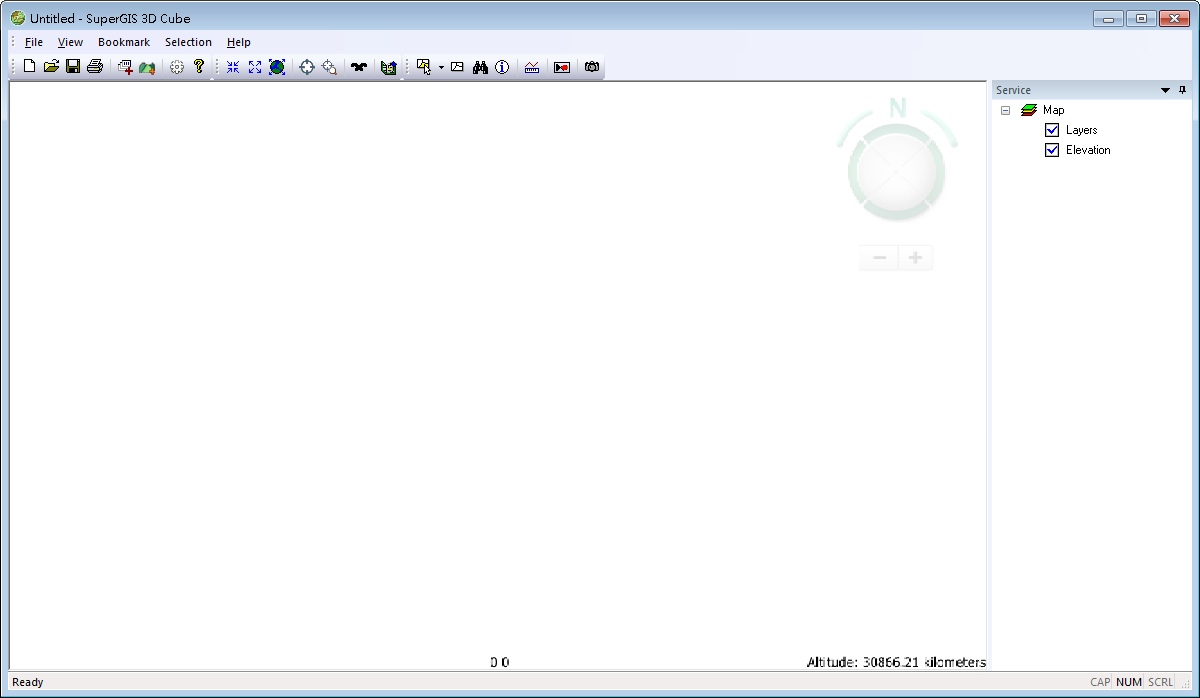The height and width of the screenshot is (698, 1200).
Task: Select the Elevation tree label
Action: click(1088, 150)
